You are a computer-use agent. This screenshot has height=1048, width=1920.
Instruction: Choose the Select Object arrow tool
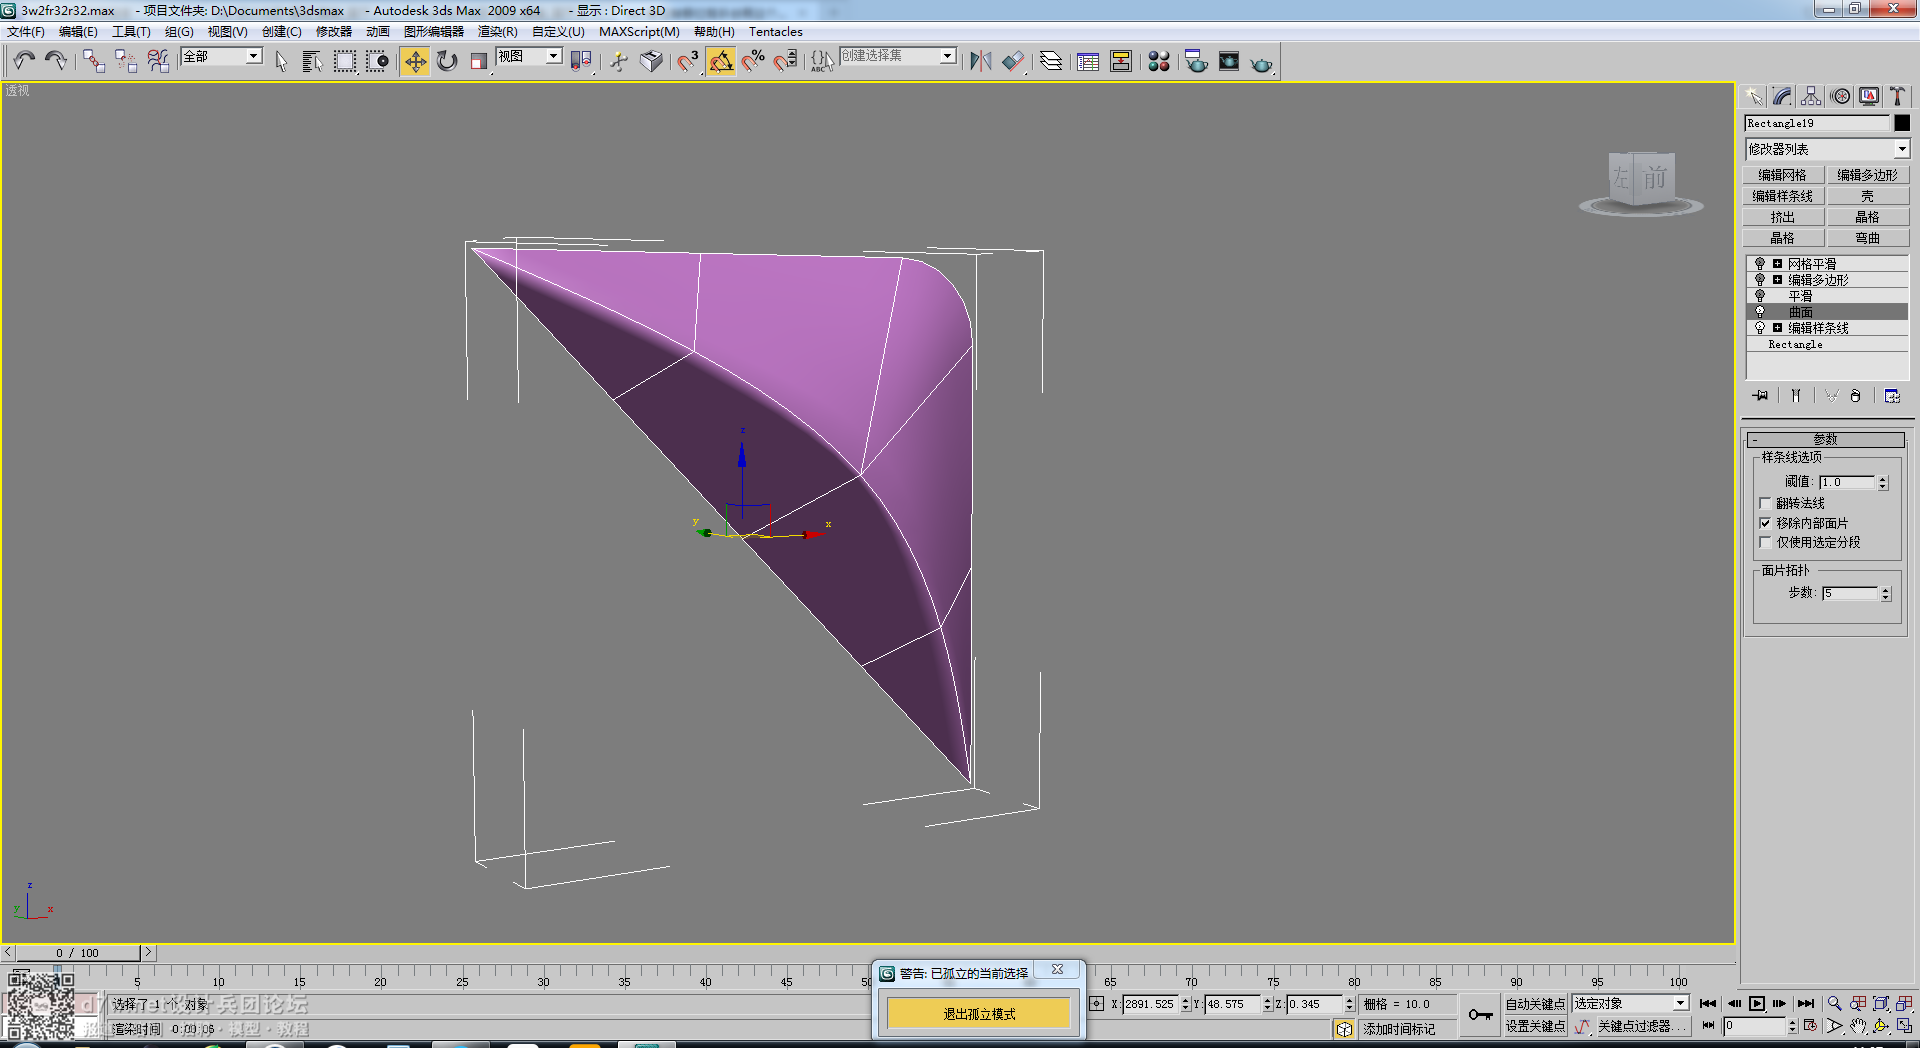tap(281, 61)
